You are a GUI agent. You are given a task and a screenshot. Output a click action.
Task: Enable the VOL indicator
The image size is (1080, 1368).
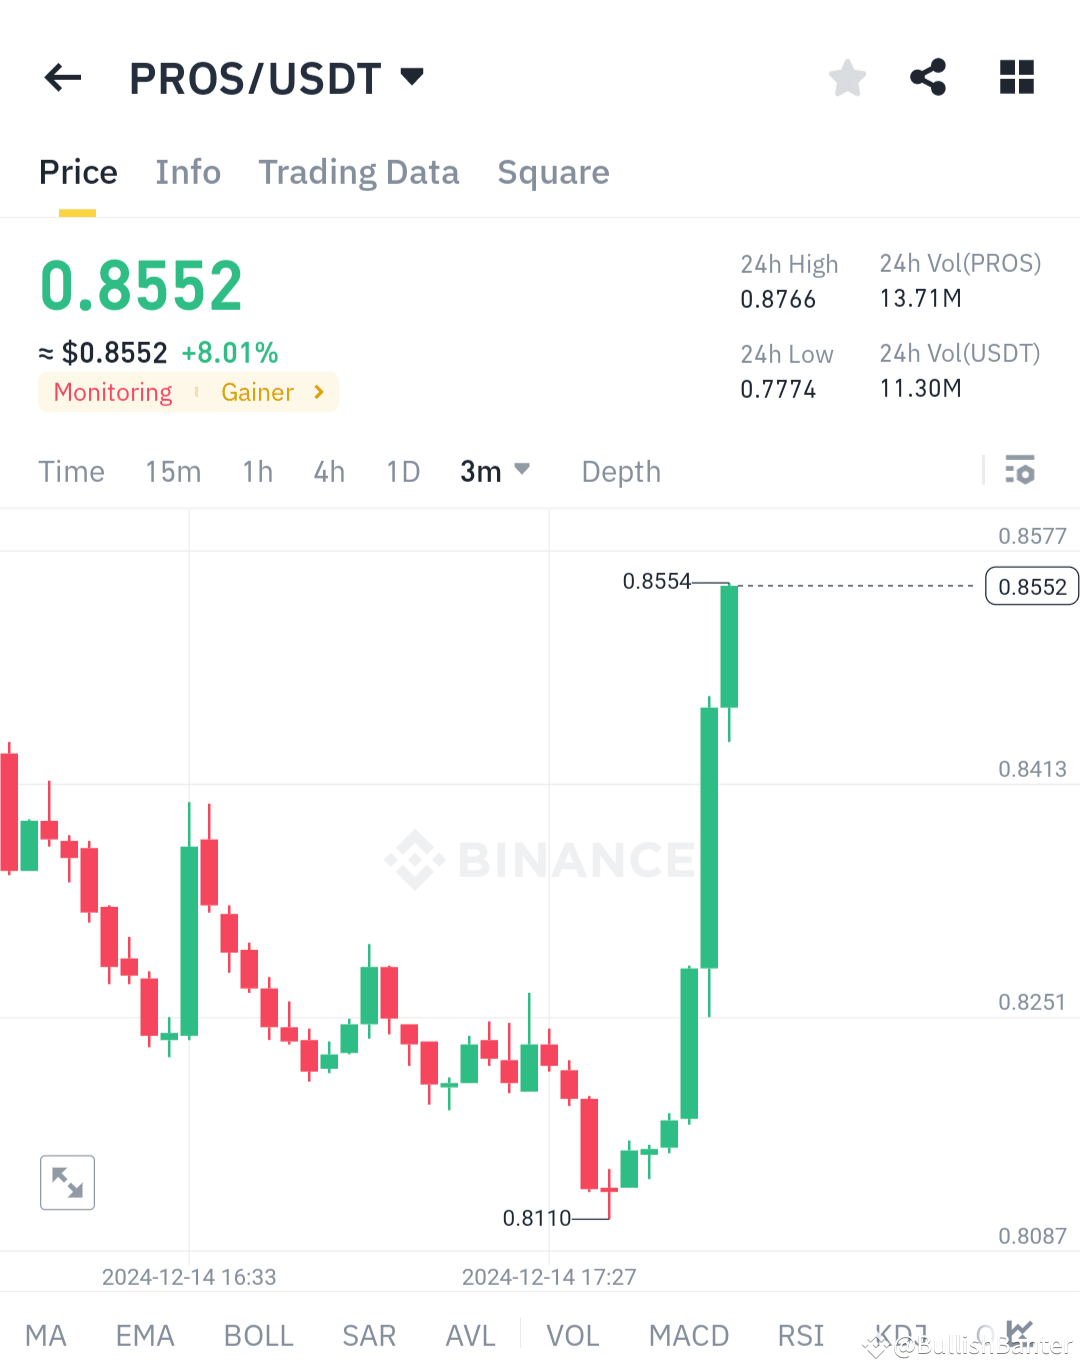(572, 1334)
